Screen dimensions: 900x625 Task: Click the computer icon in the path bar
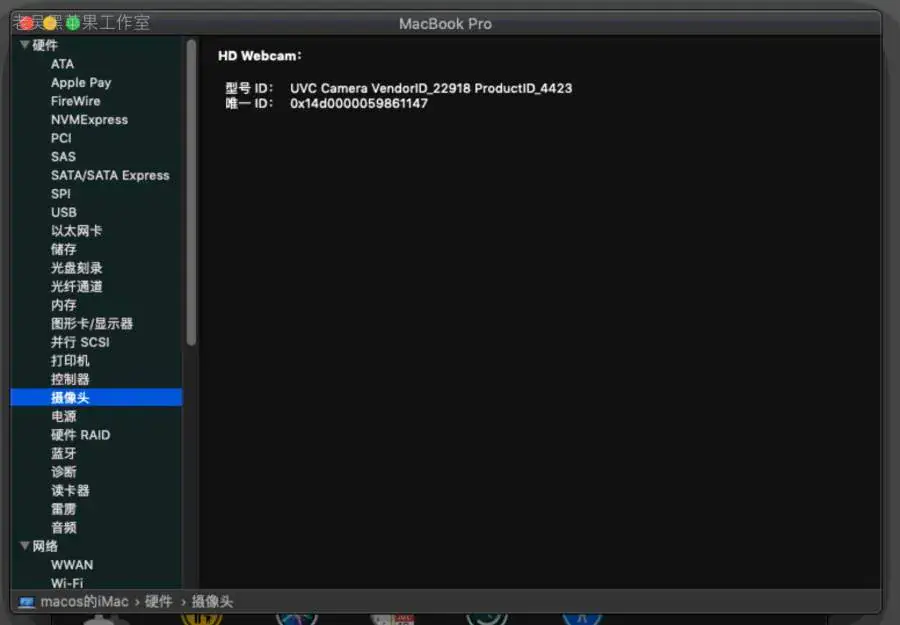point(26,602)
